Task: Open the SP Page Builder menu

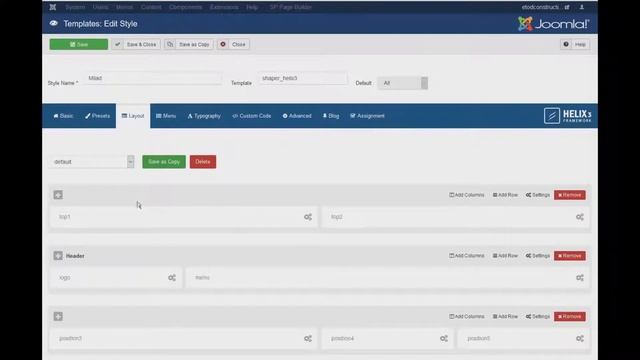Action: [x=291, y=7]
